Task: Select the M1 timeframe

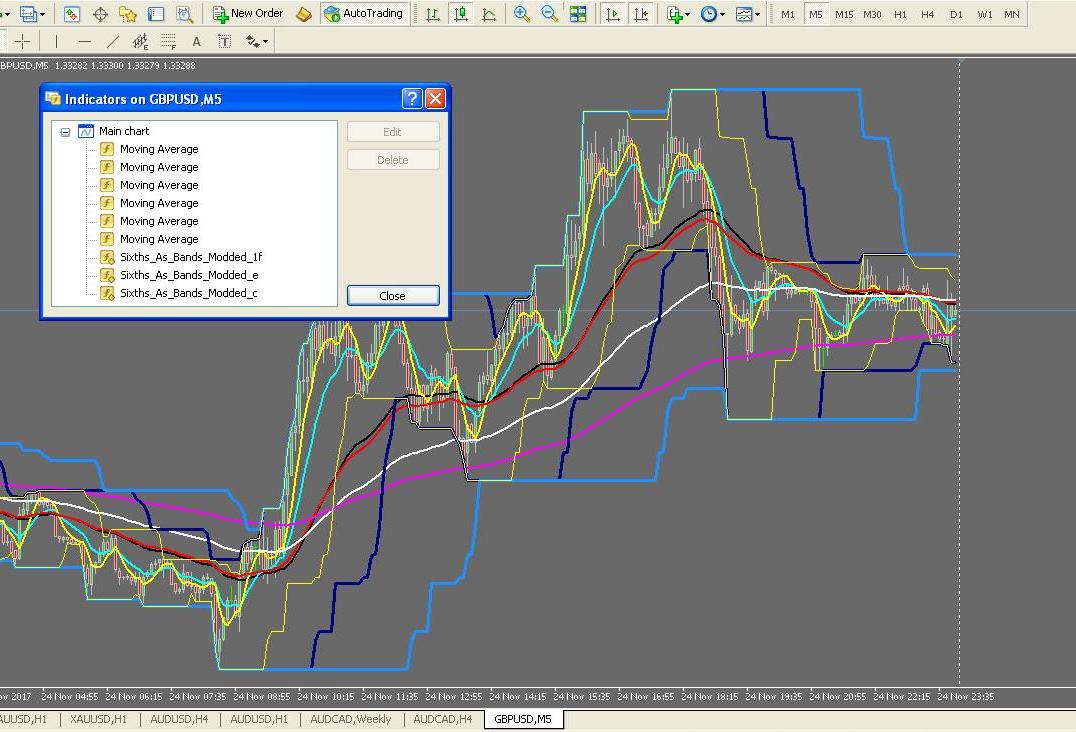Action: click(x=788, y=14)
